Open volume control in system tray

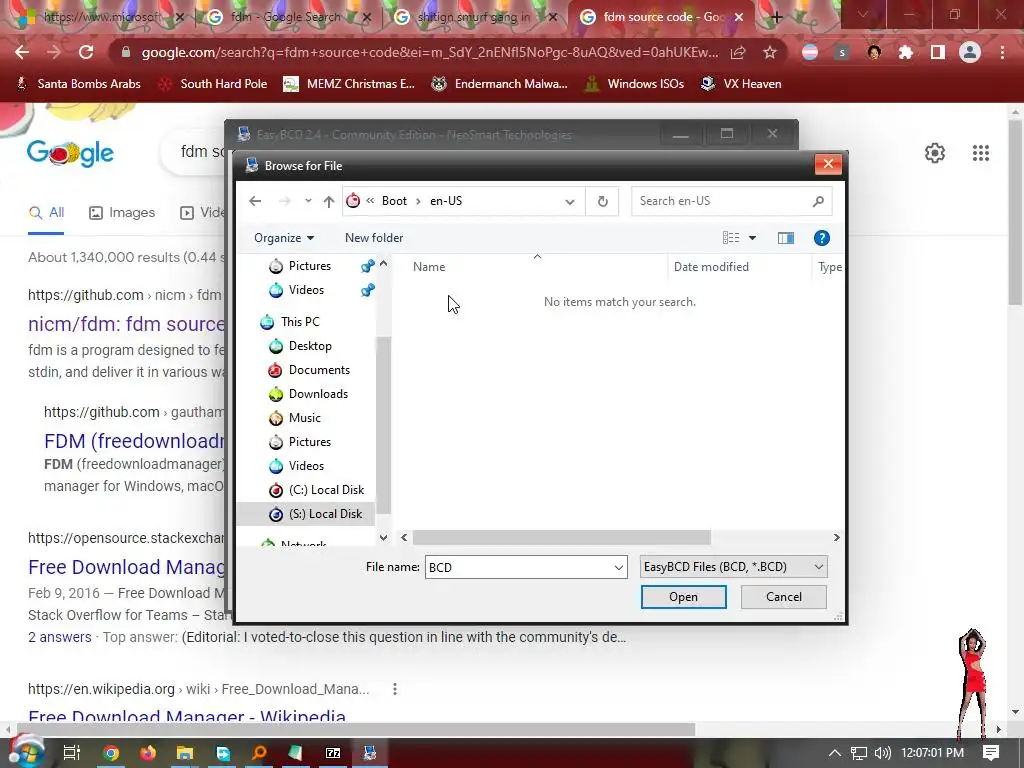pyautogui.click(x=882, y=753)
